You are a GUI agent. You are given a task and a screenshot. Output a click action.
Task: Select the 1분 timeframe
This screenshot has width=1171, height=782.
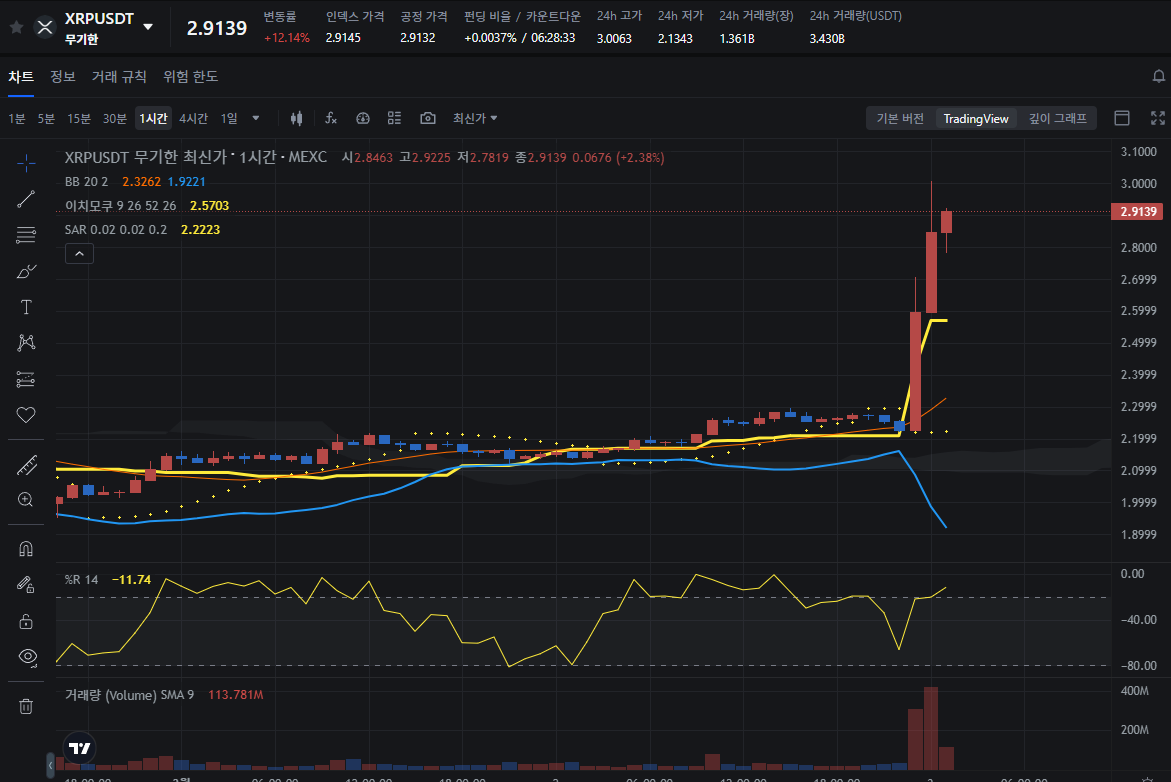16,119
